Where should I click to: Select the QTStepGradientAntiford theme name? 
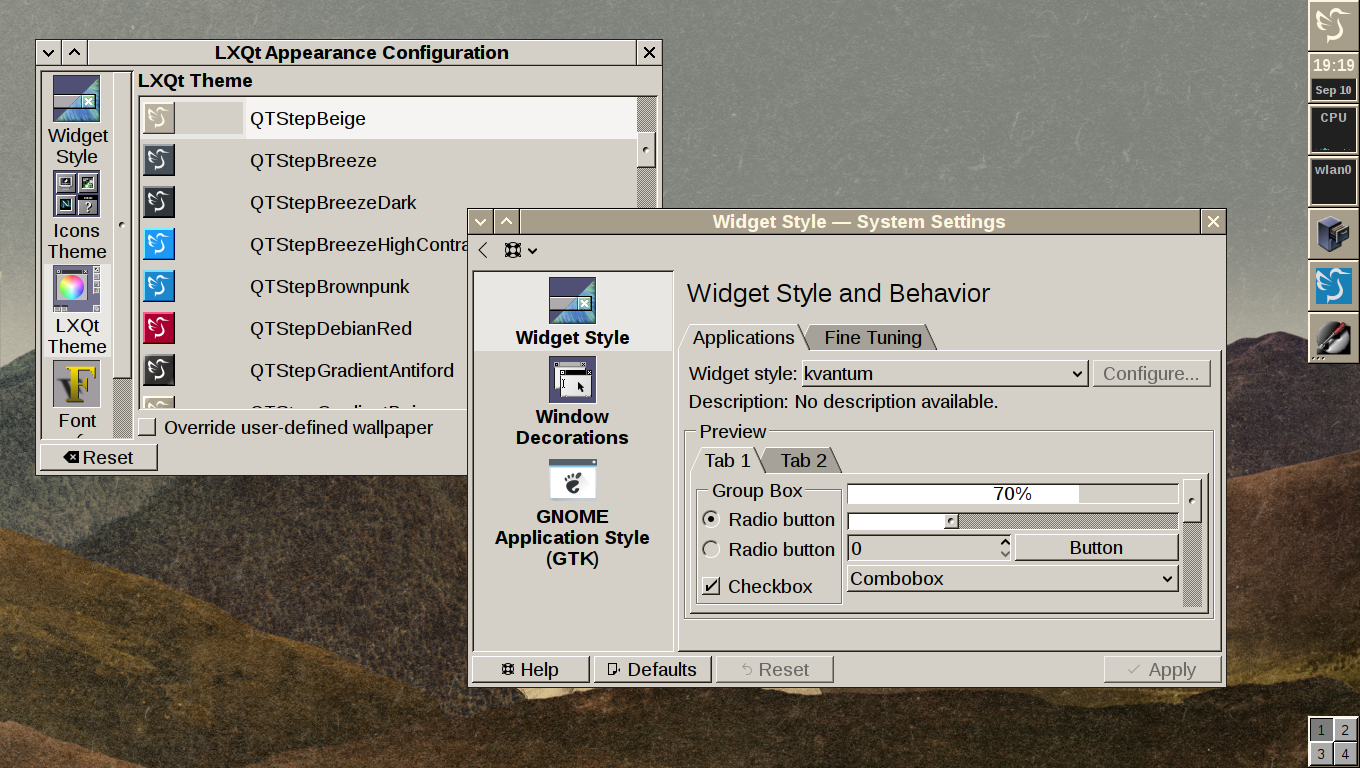352,370
